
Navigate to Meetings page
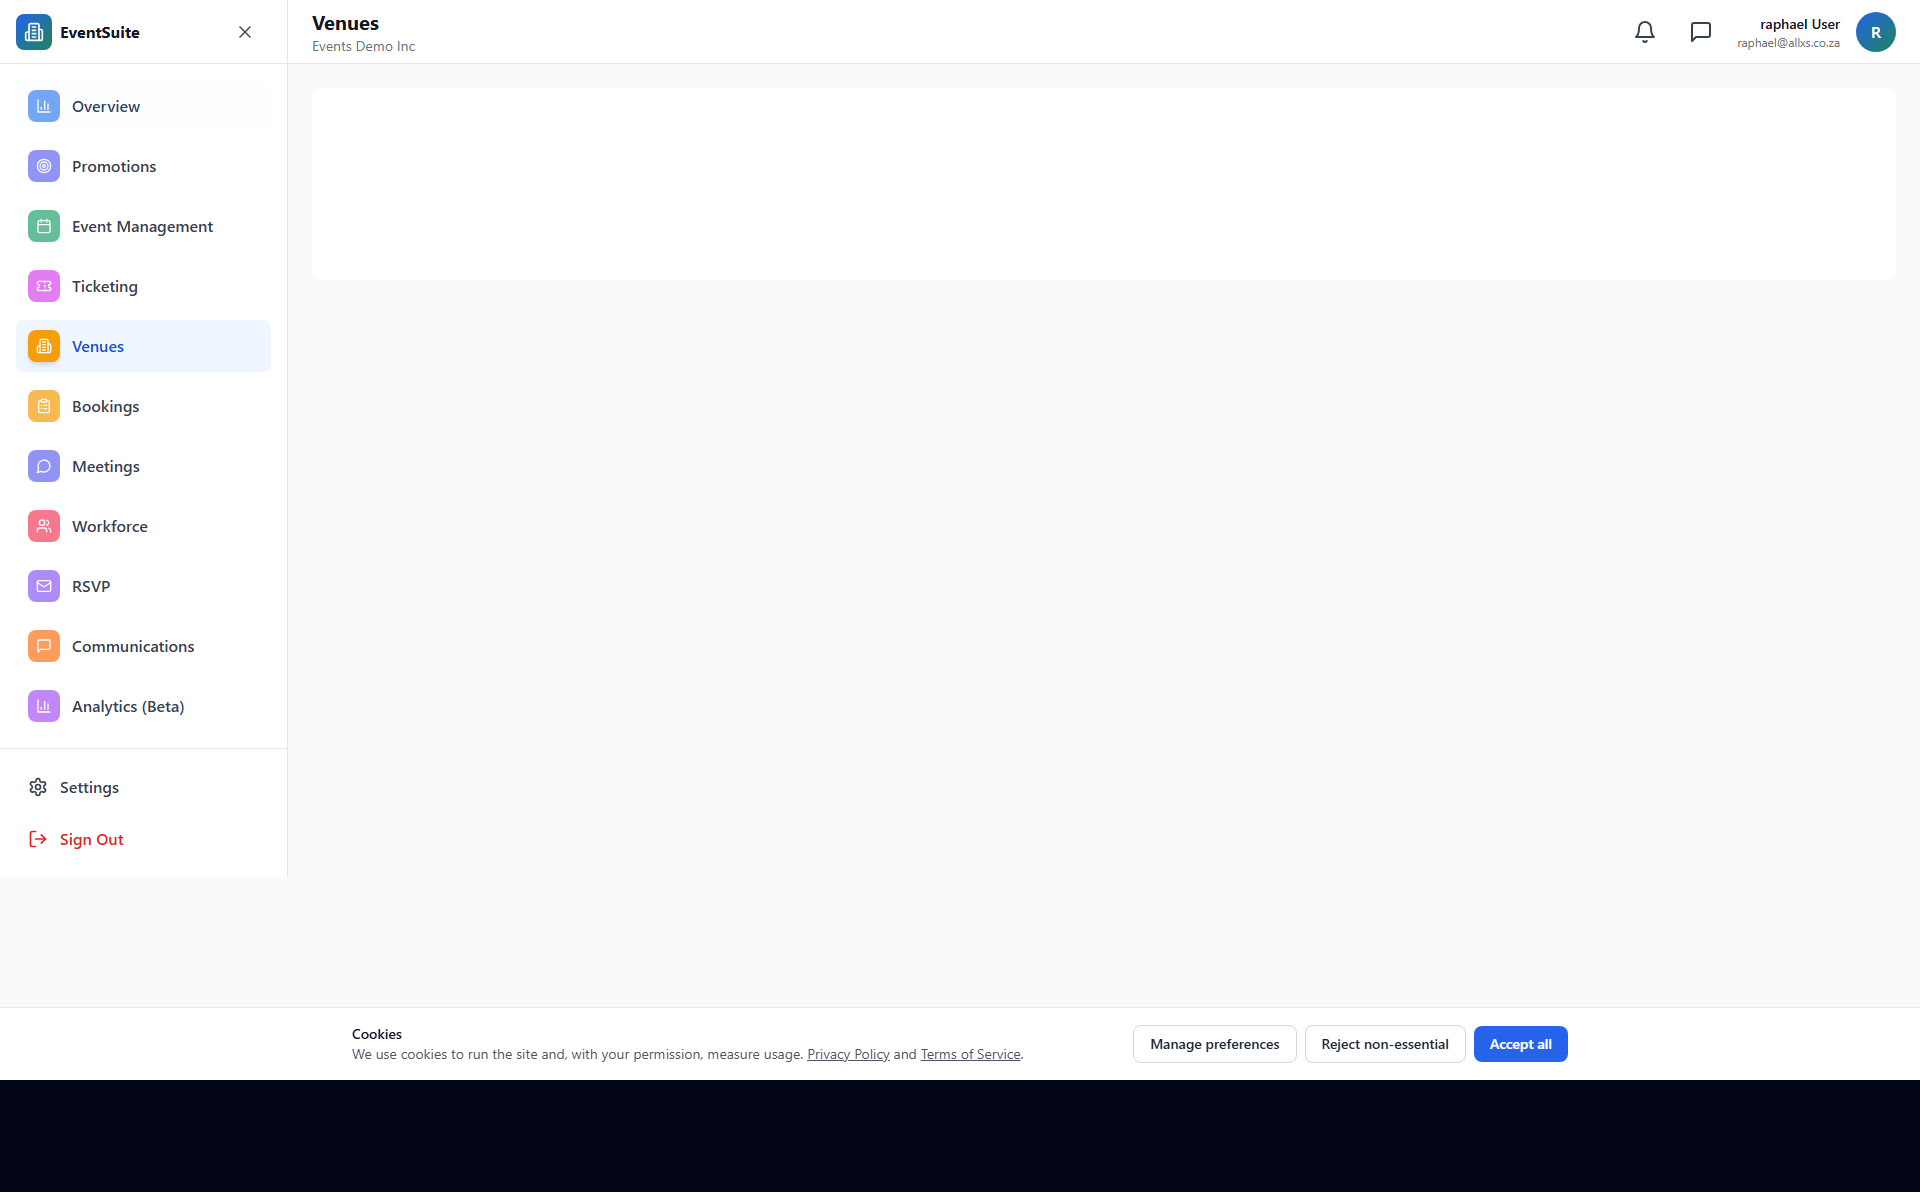pos(105,467)
